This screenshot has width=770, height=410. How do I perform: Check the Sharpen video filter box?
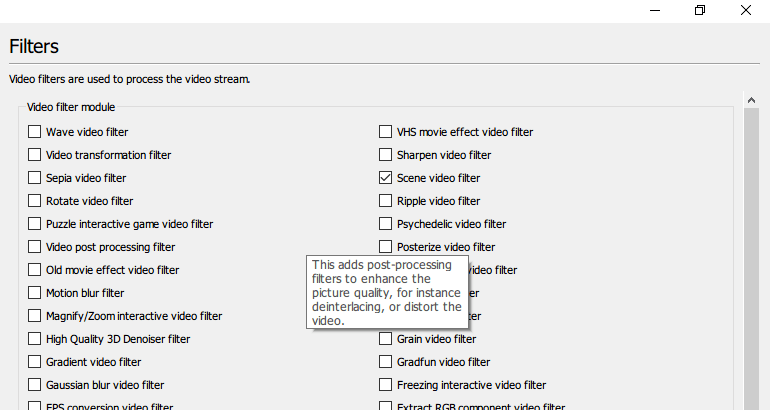(385, 155)
